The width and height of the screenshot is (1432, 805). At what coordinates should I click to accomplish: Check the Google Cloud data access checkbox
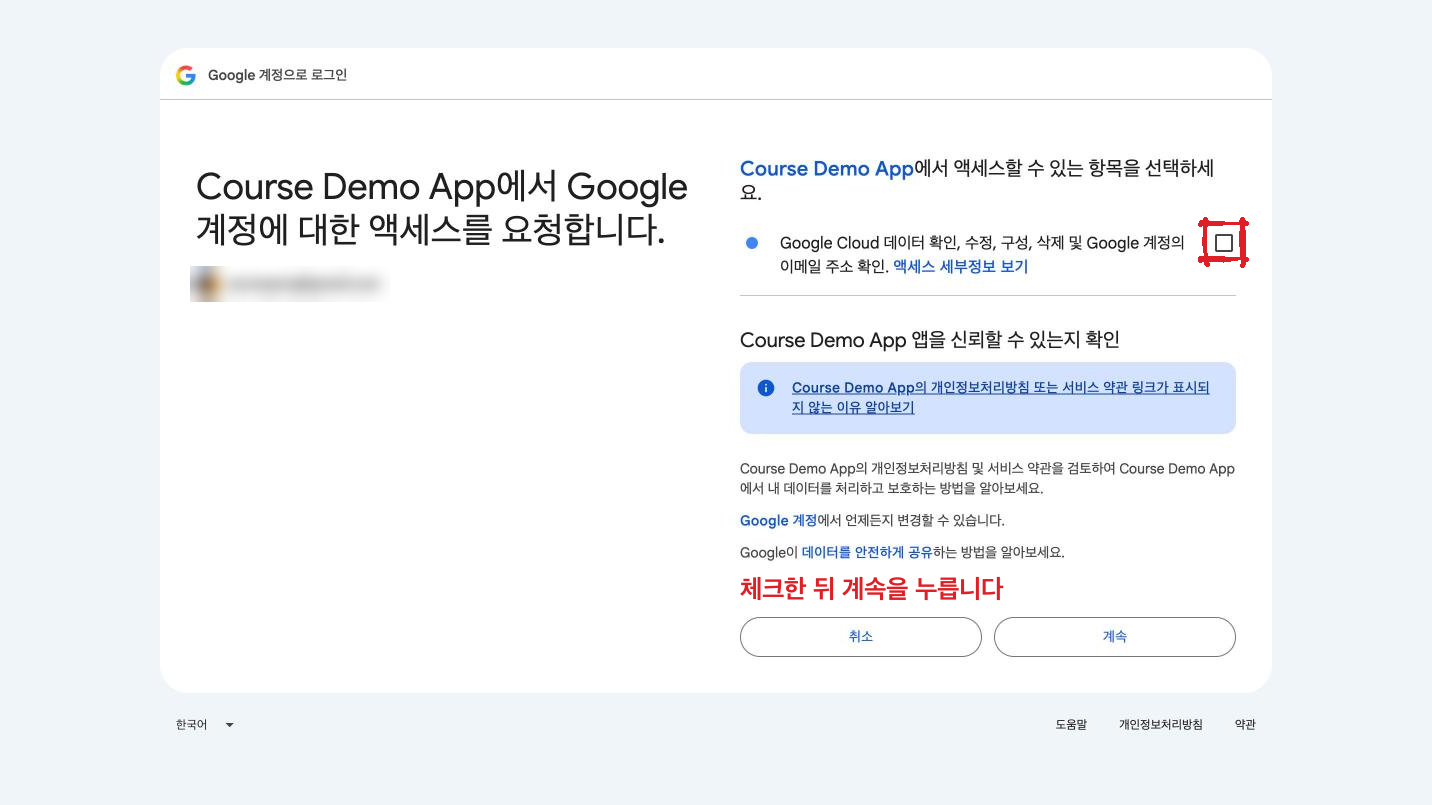pos(1223,243)
